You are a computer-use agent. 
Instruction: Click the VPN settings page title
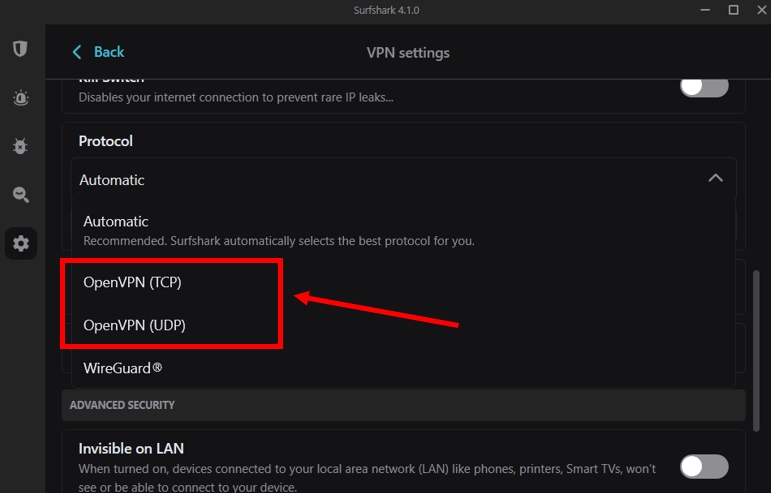[x=409, y=52]
